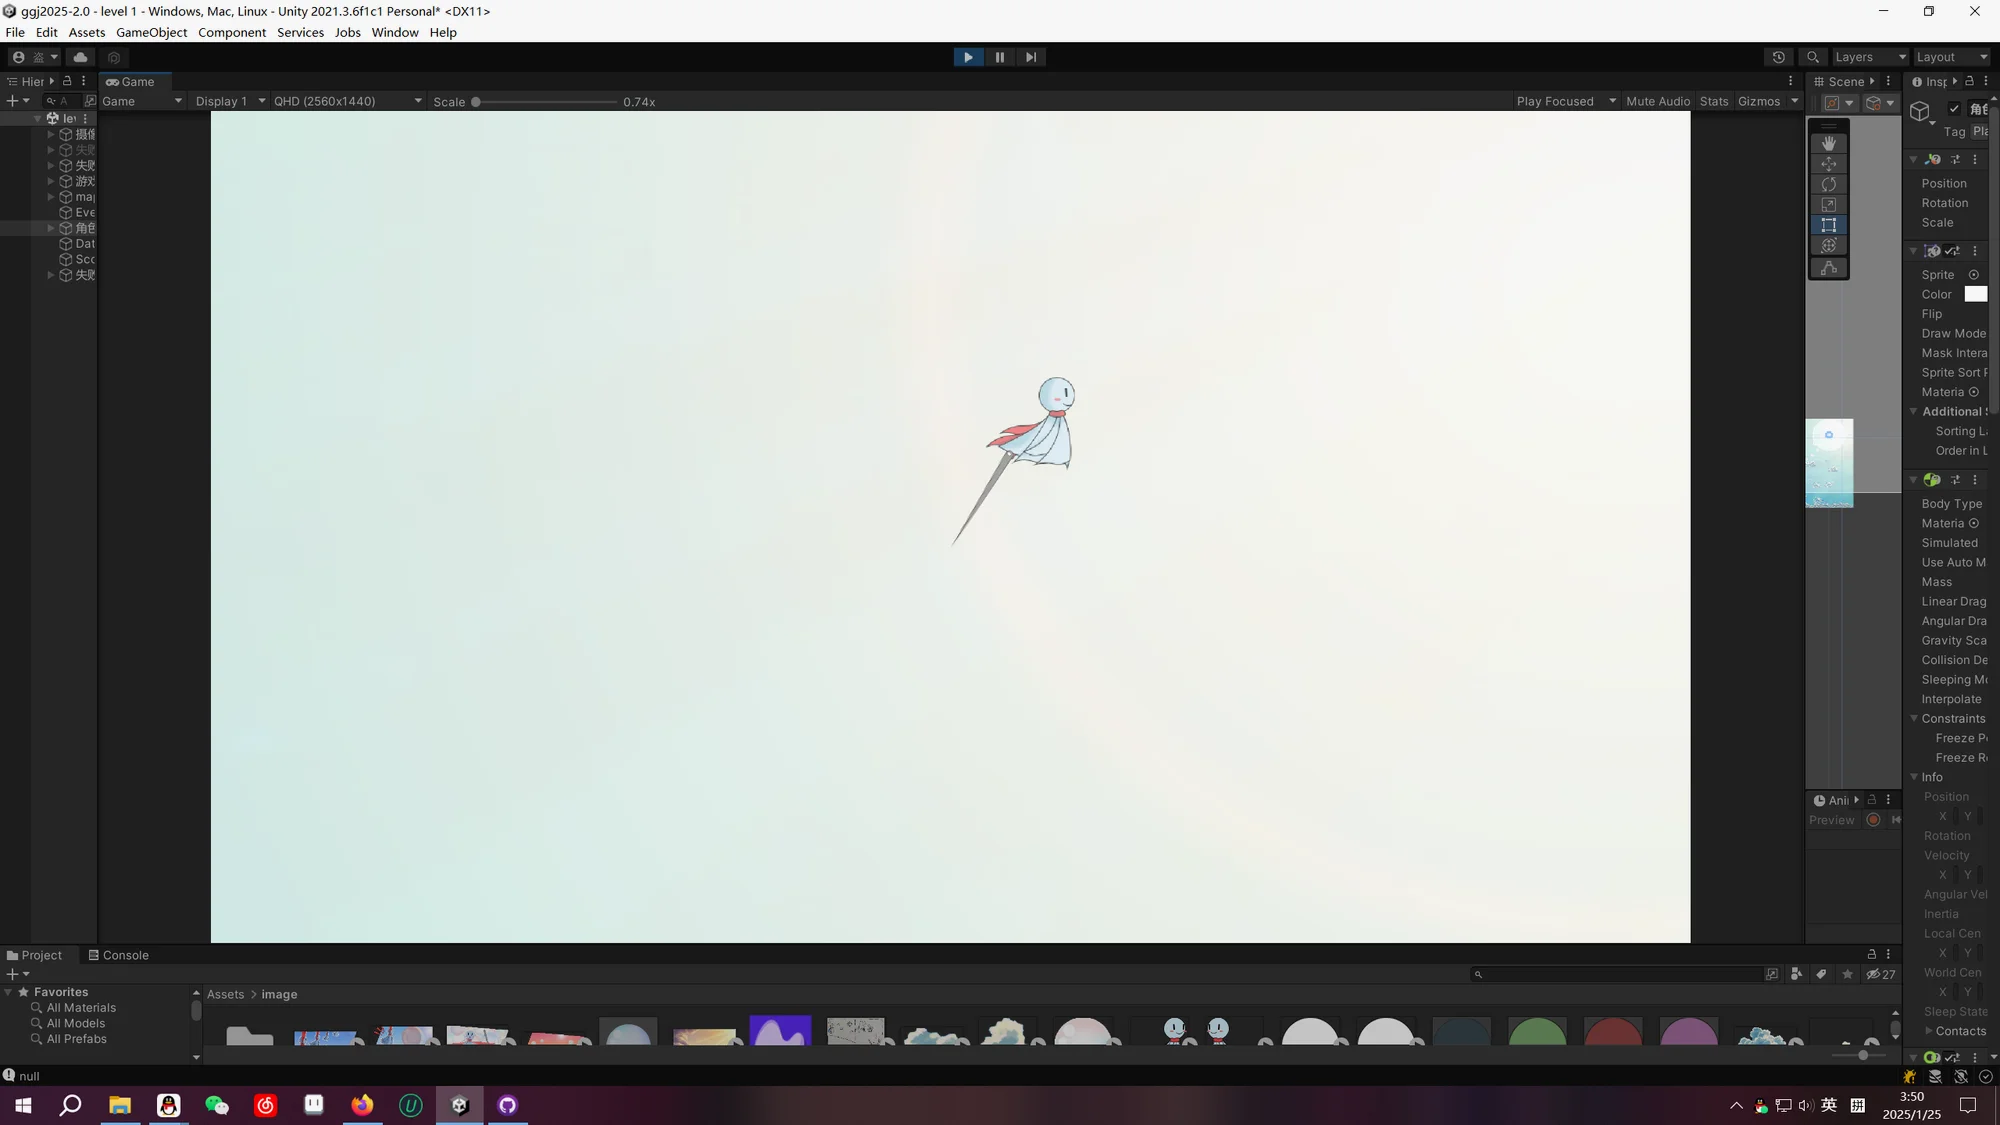Select All Prefabs in Favorites
Viewport: 2000px width, 1125px height.
coord(76,1039)
